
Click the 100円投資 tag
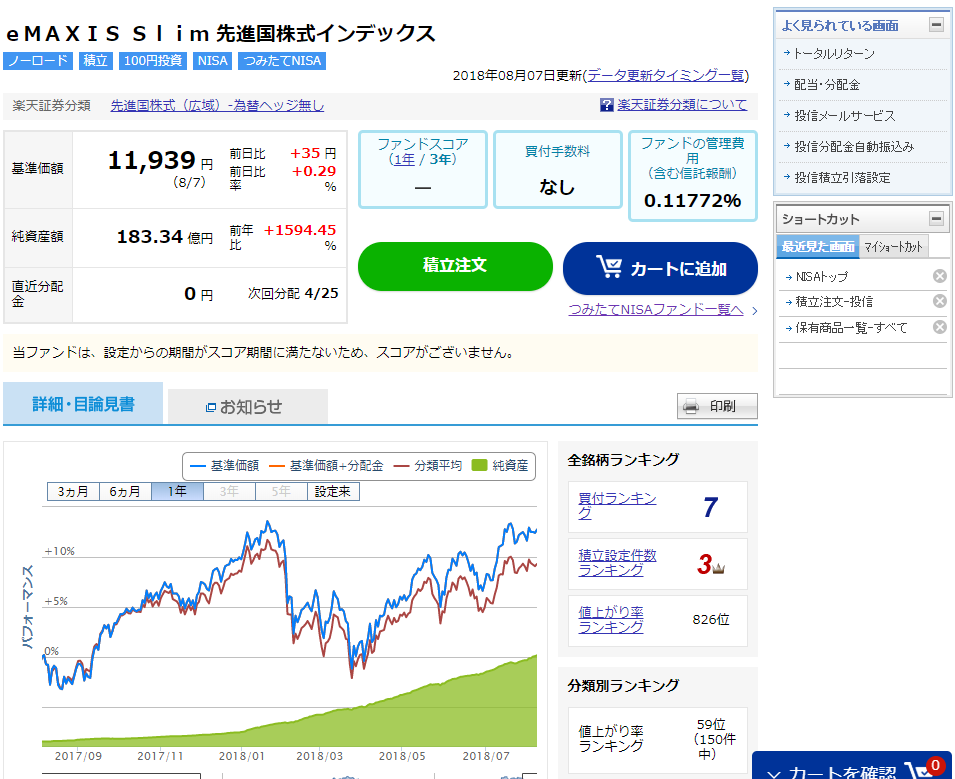pyautogui.click(x=153, y=61)
